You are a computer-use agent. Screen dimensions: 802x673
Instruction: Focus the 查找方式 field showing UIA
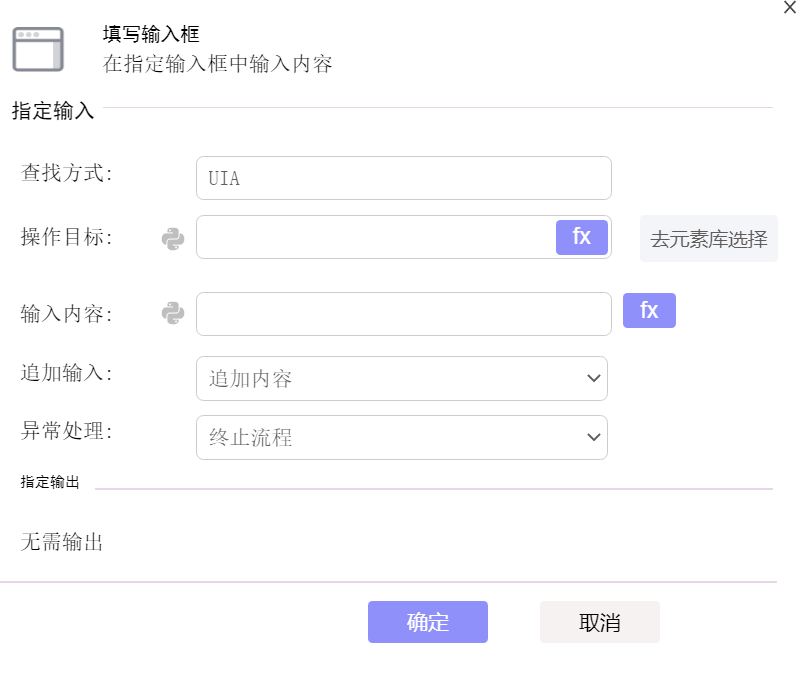coord(404,178)
